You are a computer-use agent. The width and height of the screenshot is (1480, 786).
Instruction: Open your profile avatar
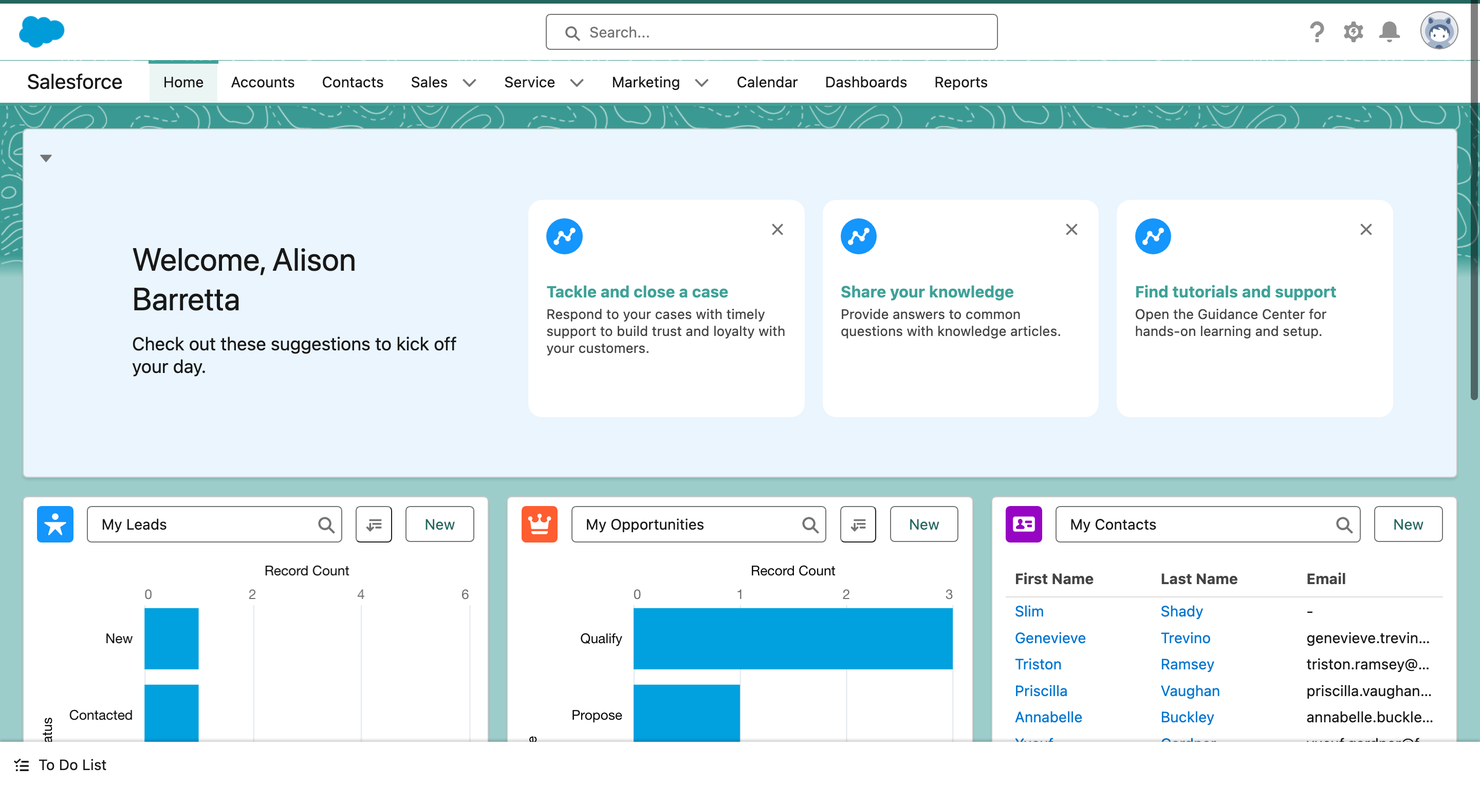click(x=1438, y=31)
